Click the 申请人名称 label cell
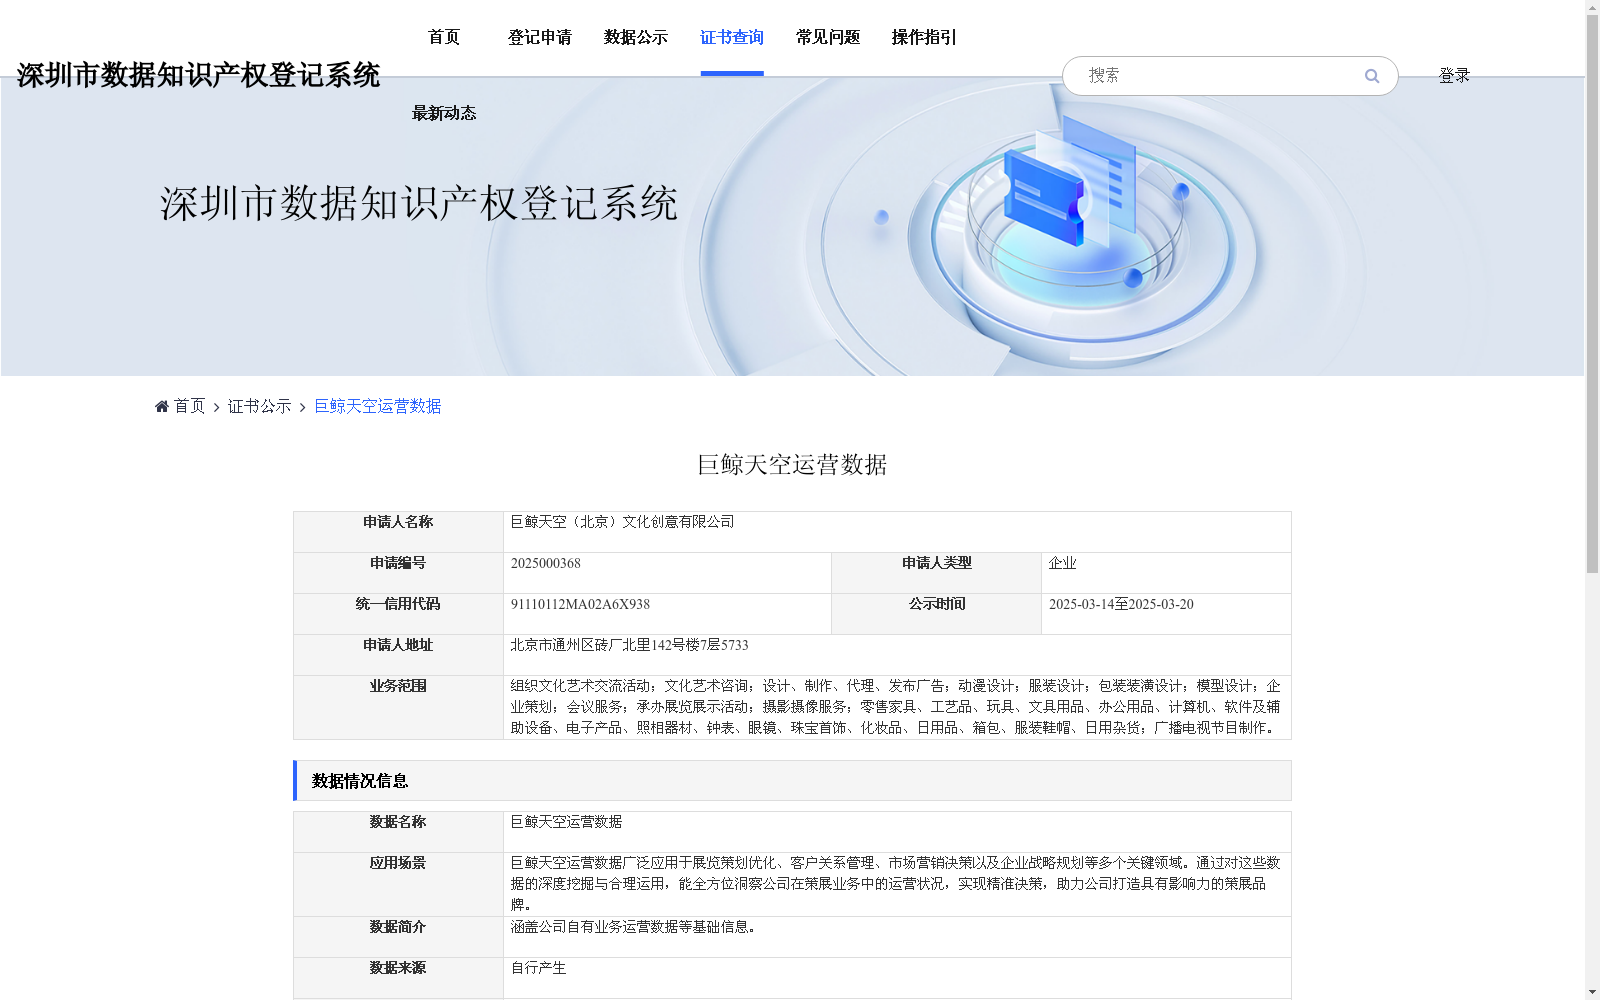Viewport: 1600px width, 1000px height. (x=398, y=532)
